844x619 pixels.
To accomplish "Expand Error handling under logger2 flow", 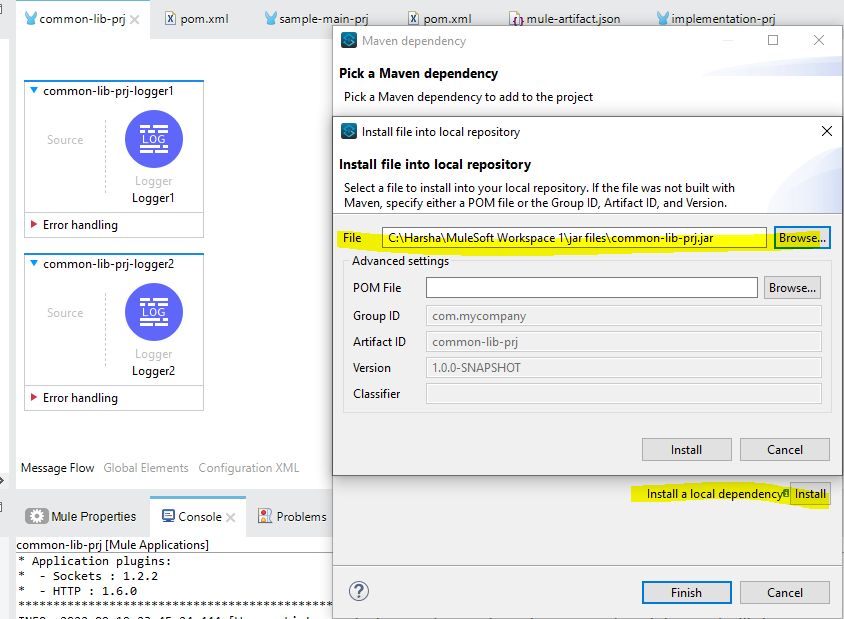I will (x=34, y=397).
